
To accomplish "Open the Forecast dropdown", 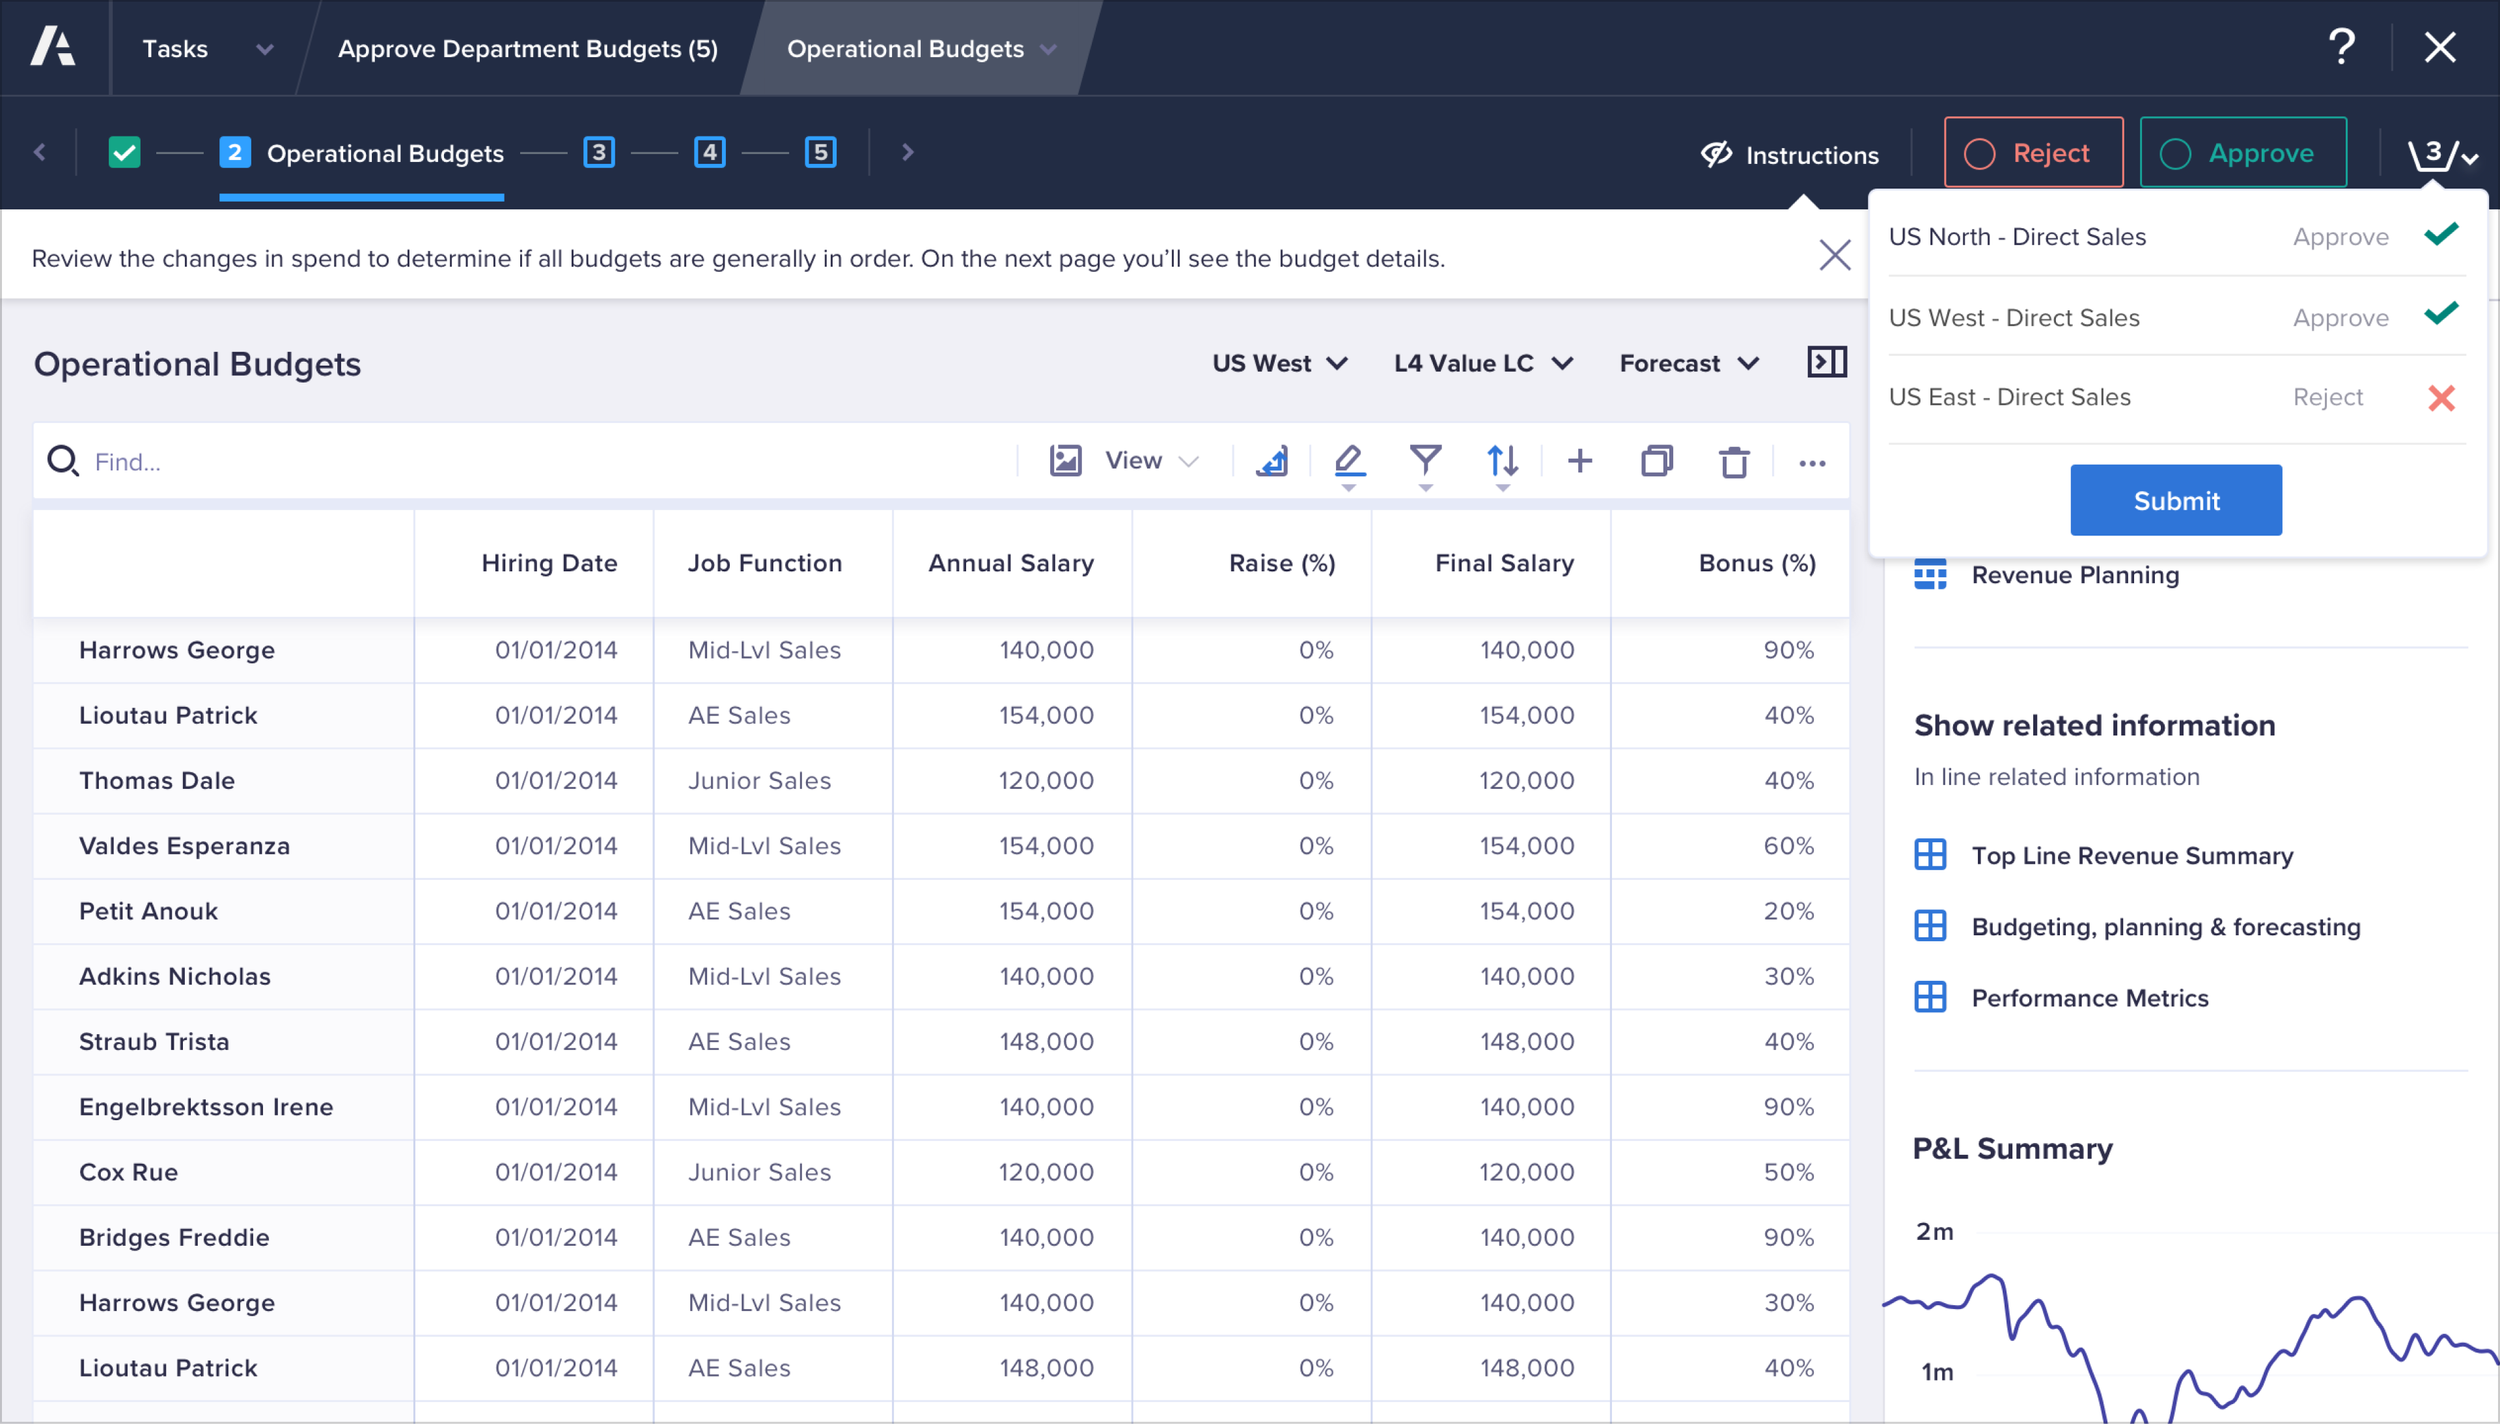I will pos(1688,363).
